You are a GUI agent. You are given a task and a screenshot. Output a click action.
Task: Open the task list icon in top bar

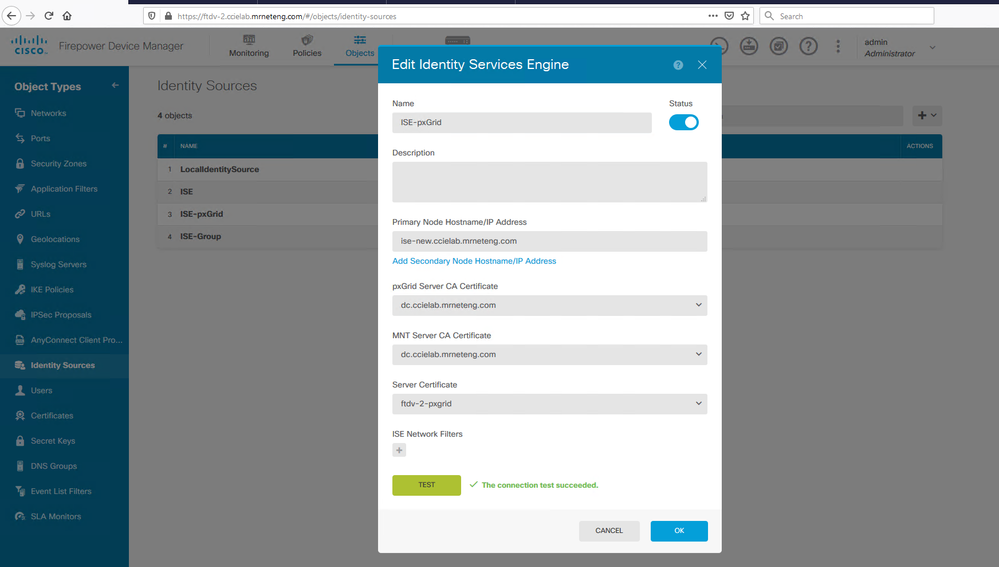[779, 46]
